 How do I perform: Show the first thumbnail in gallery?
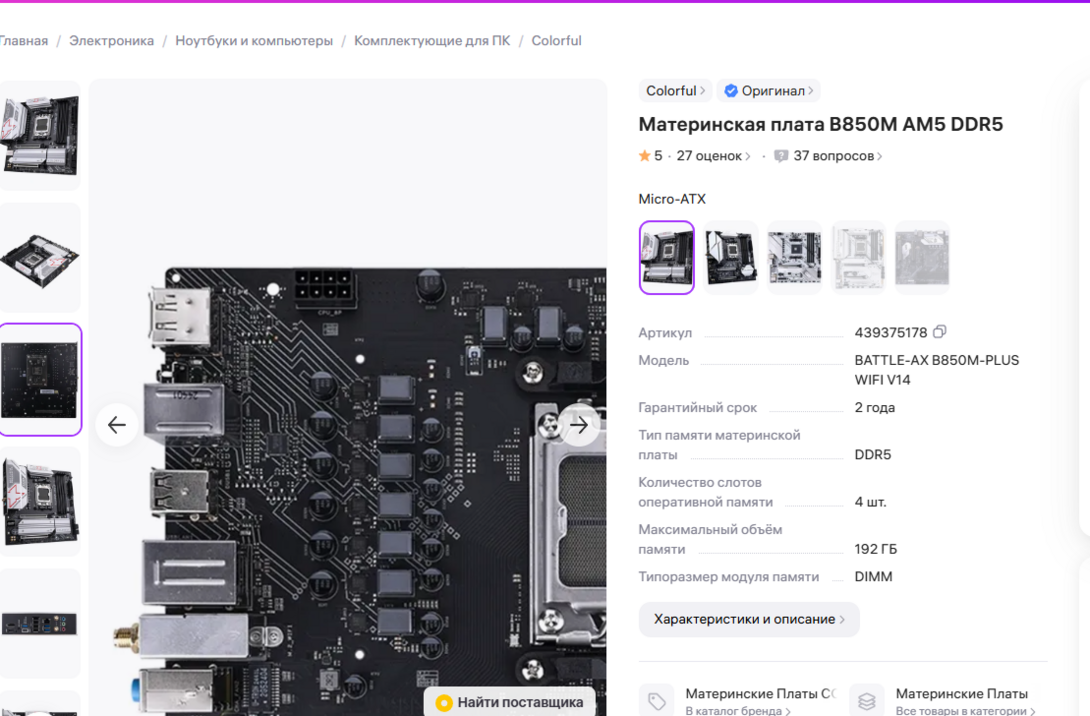pos(40,134)
